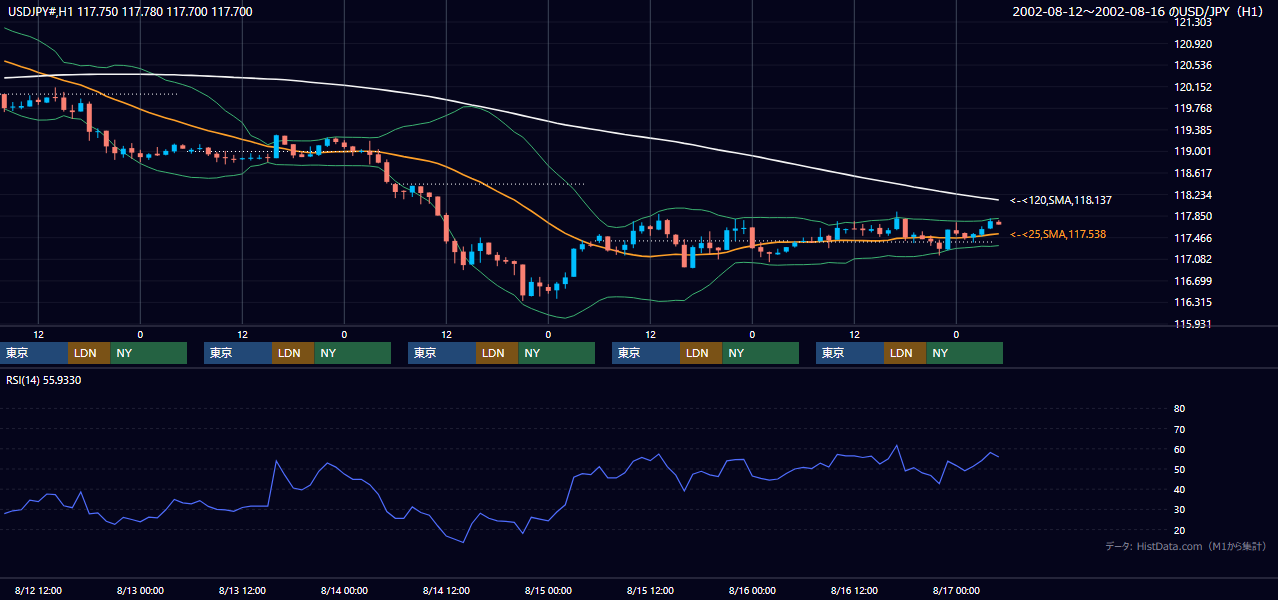Click the August 16 東京 session block
Viewport: 1278px width, 600px height.
click(x=850, y=353)
